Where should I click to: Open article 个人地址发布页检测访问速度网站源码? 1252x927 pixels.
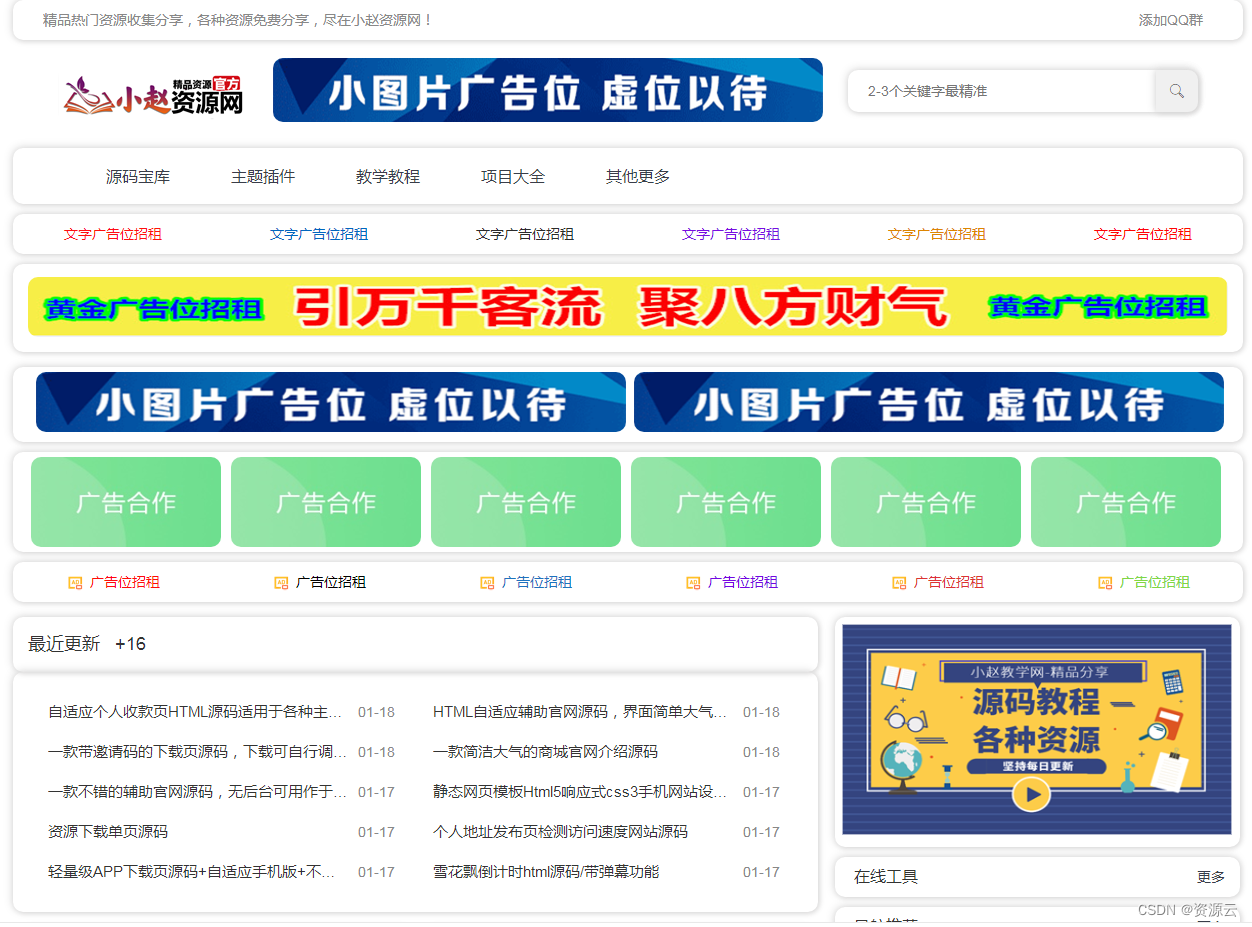tap(560, 832)
